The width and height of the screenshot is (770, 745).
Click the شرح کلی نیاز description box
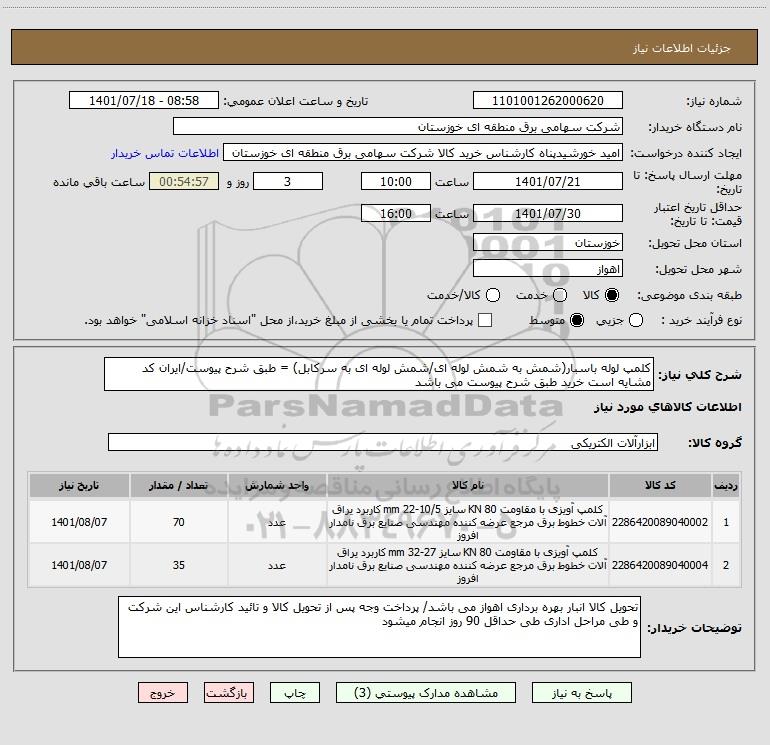tap(379, 374)
